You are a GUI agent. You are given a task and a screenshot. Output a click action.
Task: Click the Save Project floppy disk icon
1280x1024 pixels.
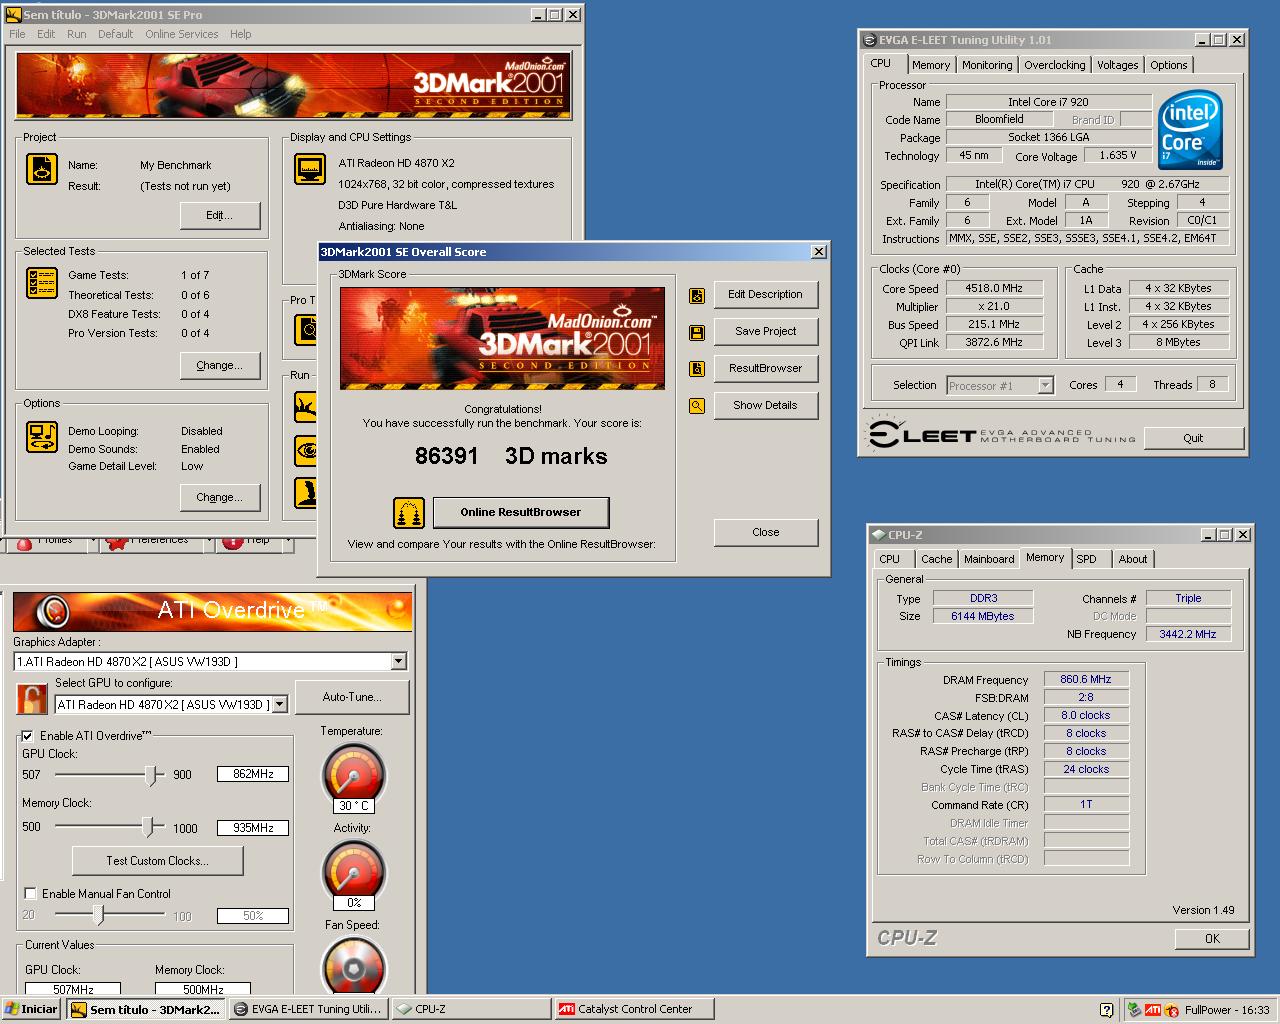tap(697, 332)
